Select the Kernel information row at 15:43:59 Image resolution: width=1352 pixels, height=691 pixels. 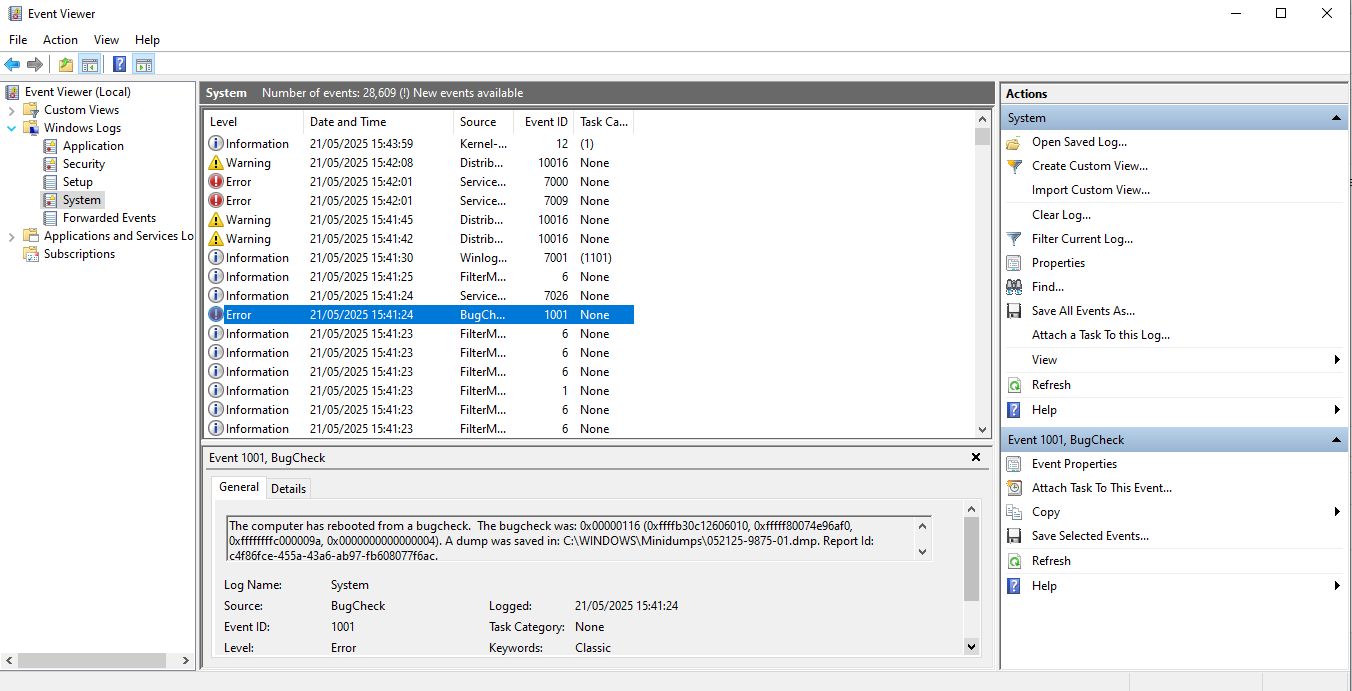coord(419,144)
